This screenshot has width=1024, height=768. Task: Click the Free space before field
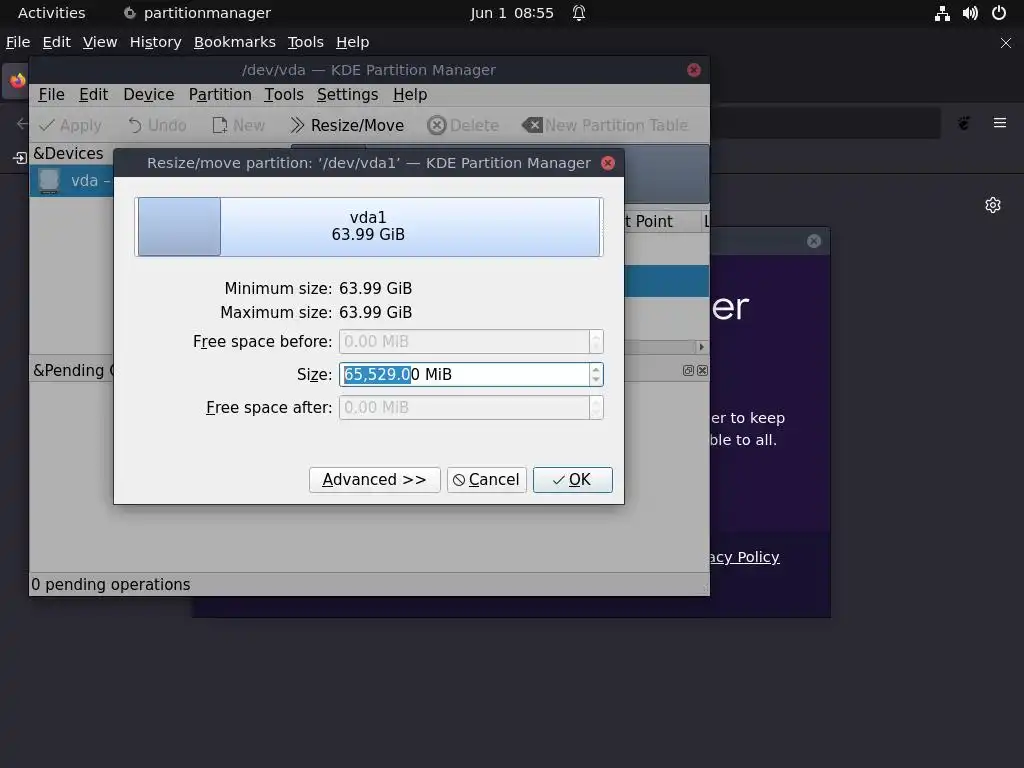pyautogui.click(x=470, y=342)
